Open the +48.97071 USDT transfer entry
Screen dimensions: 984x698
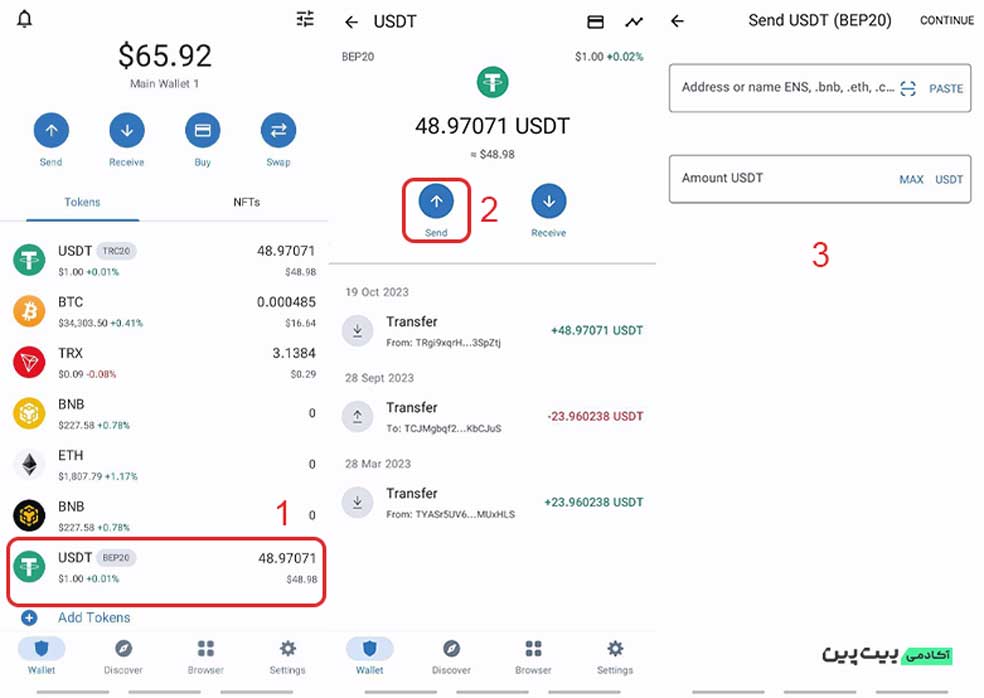(x=493, y=331)
